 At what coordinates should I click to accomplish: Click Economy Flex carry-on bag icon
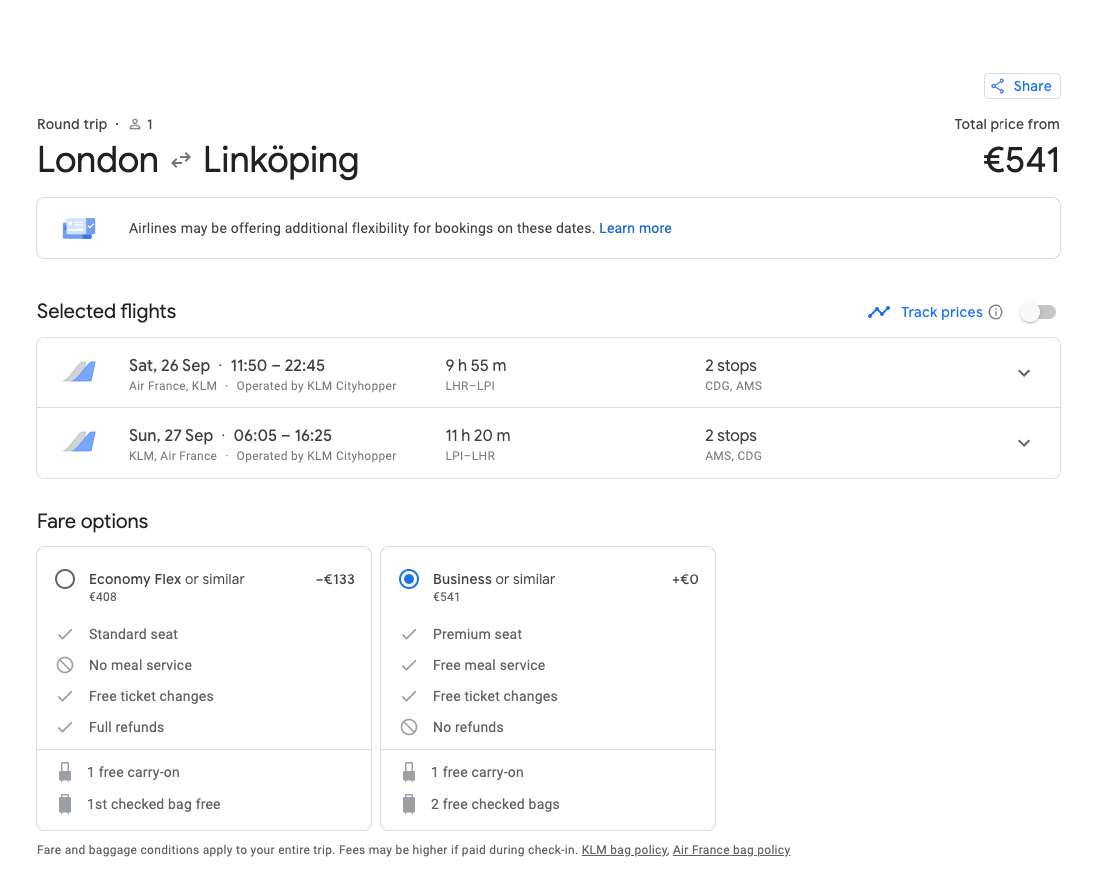click(65, 772)
